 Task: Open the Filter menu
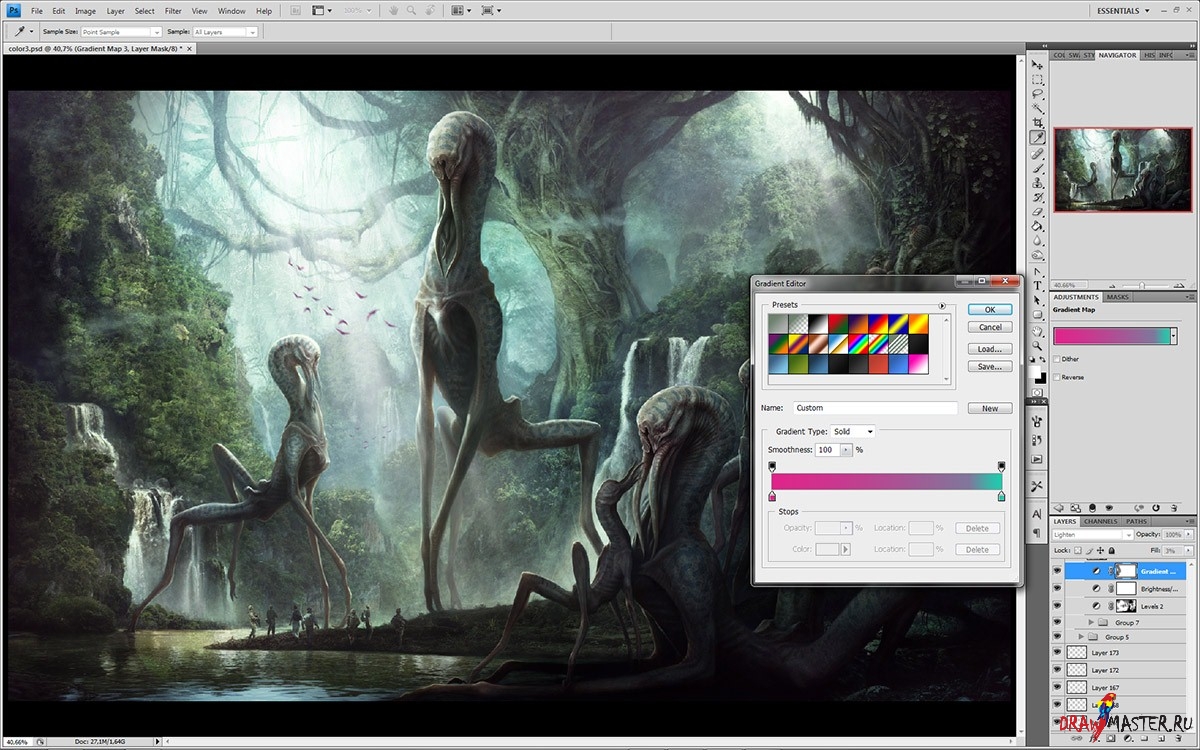(173, 11)
